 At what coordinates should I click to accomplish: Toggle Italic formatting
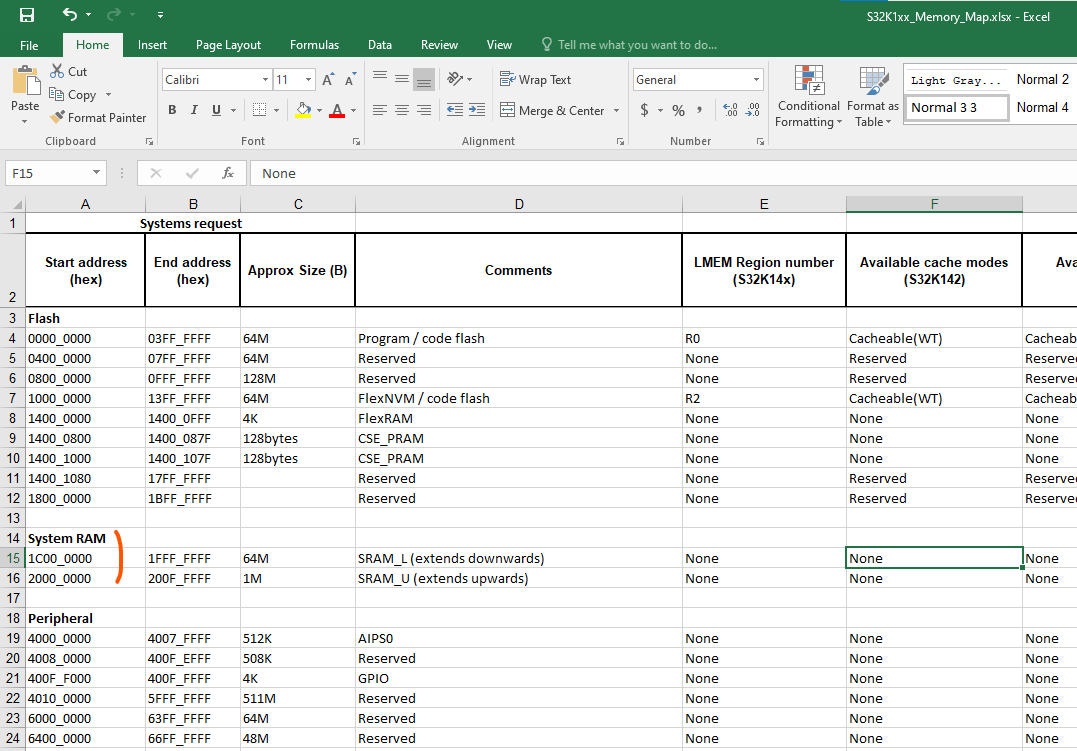194,110
